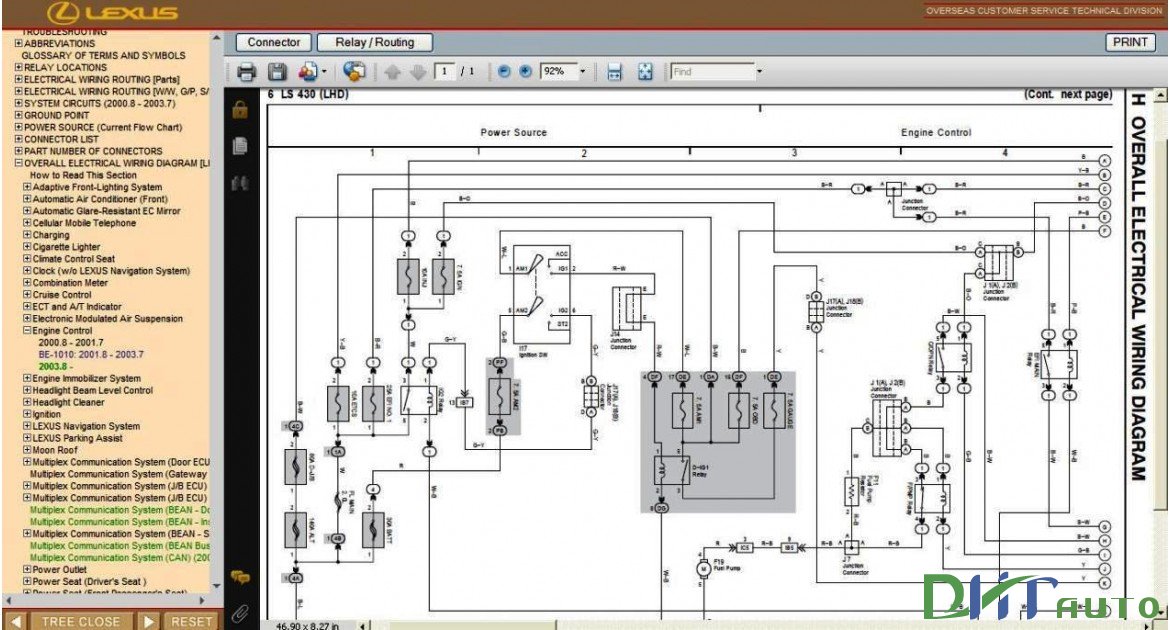
Task: Open the attachments paperclip icon
Action: (x=240, y=614)
